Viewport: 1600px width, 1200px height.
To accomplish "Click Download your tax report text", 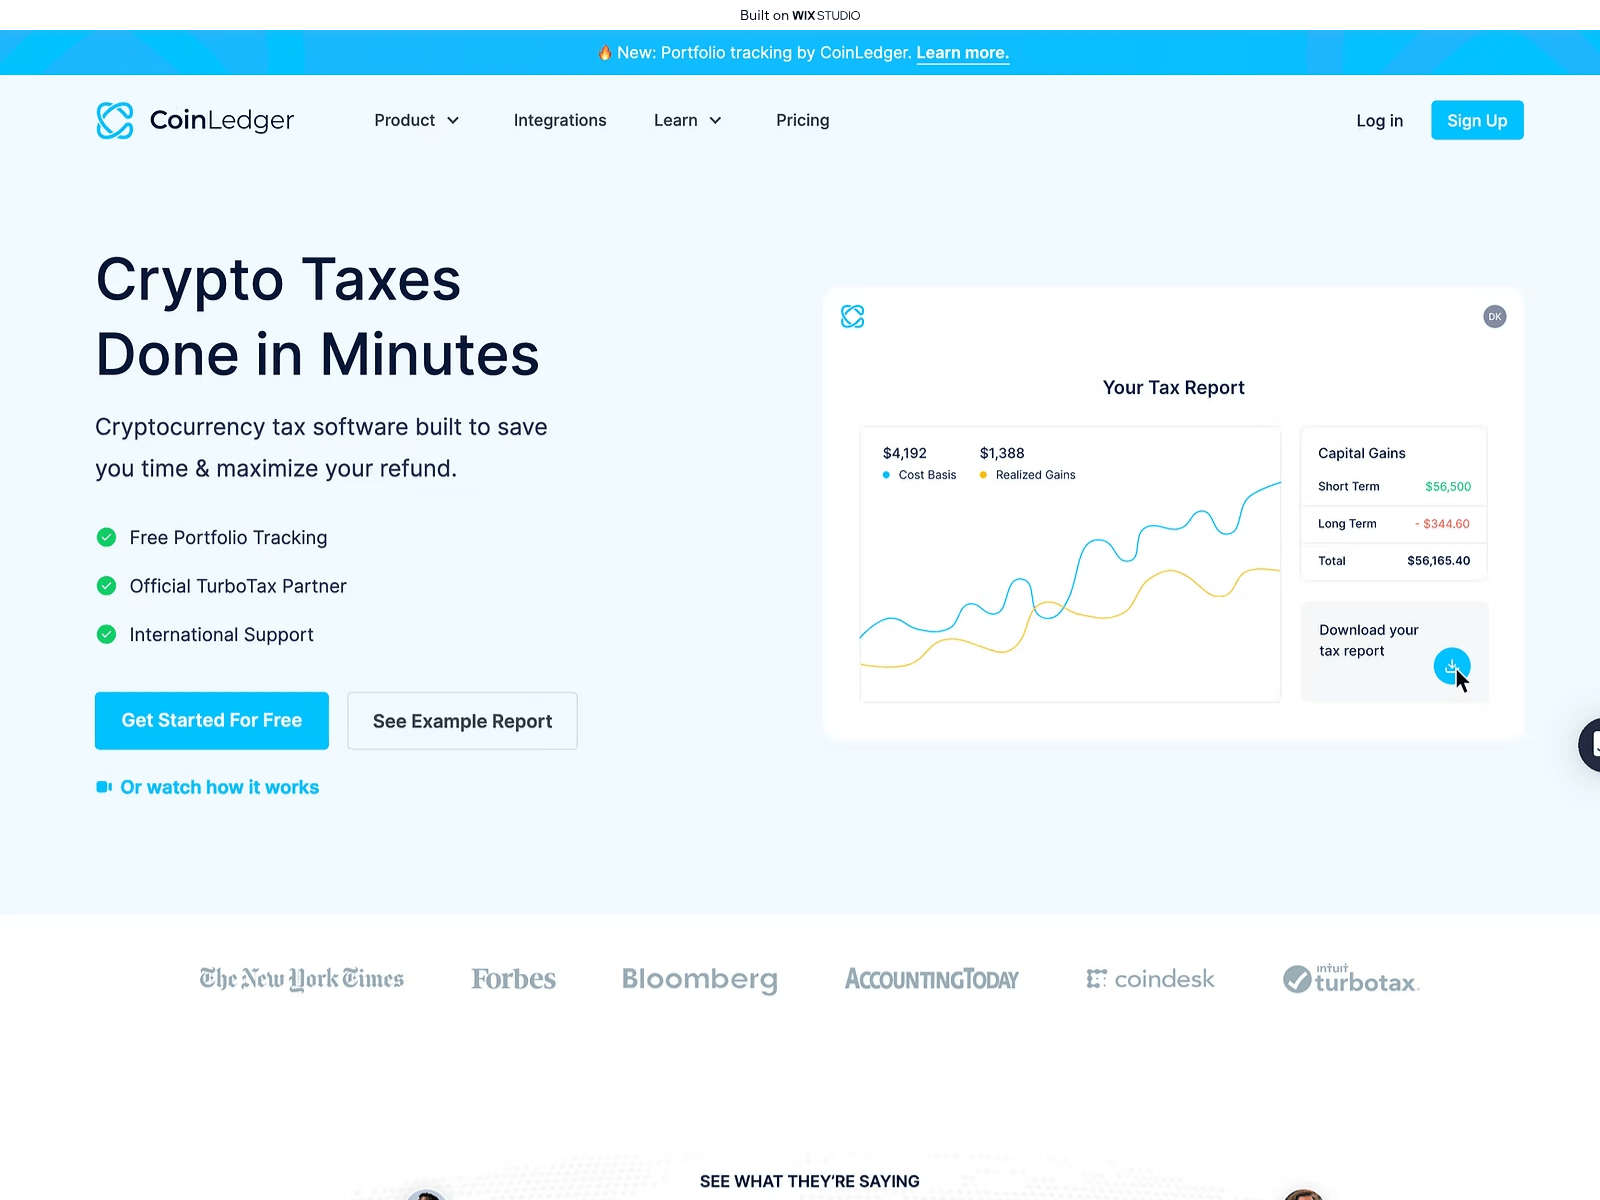I will coord(1369,640).
